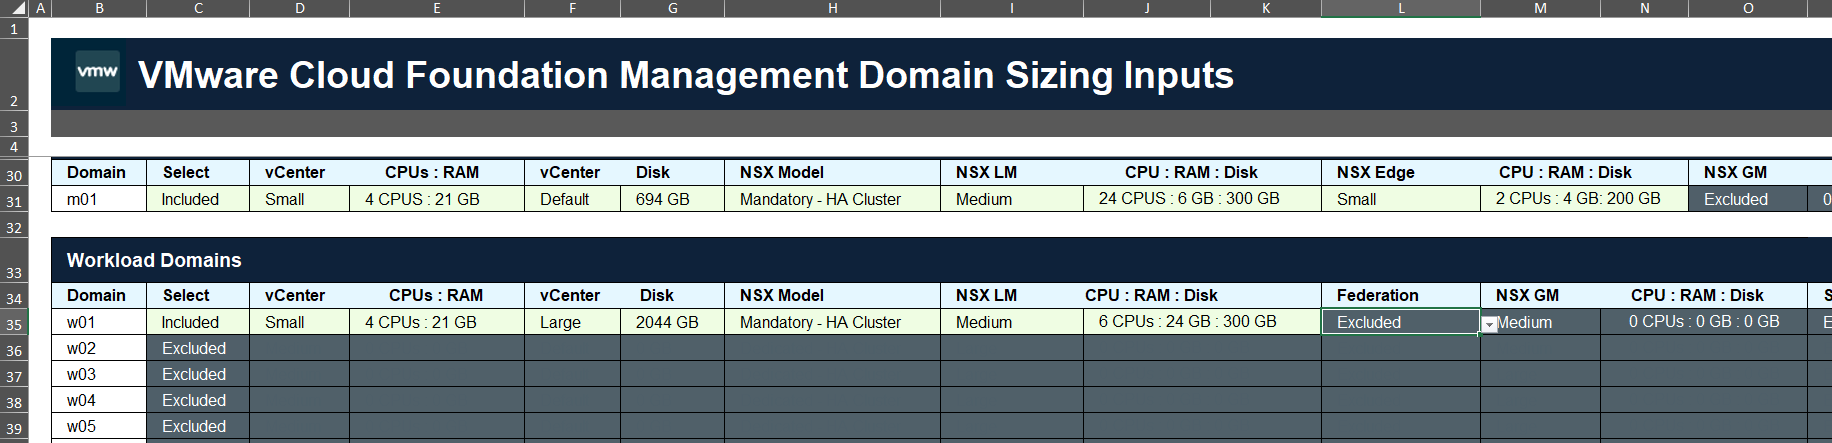
Task: Click the NSX Edge Small cell
Action: point(1400,199)
